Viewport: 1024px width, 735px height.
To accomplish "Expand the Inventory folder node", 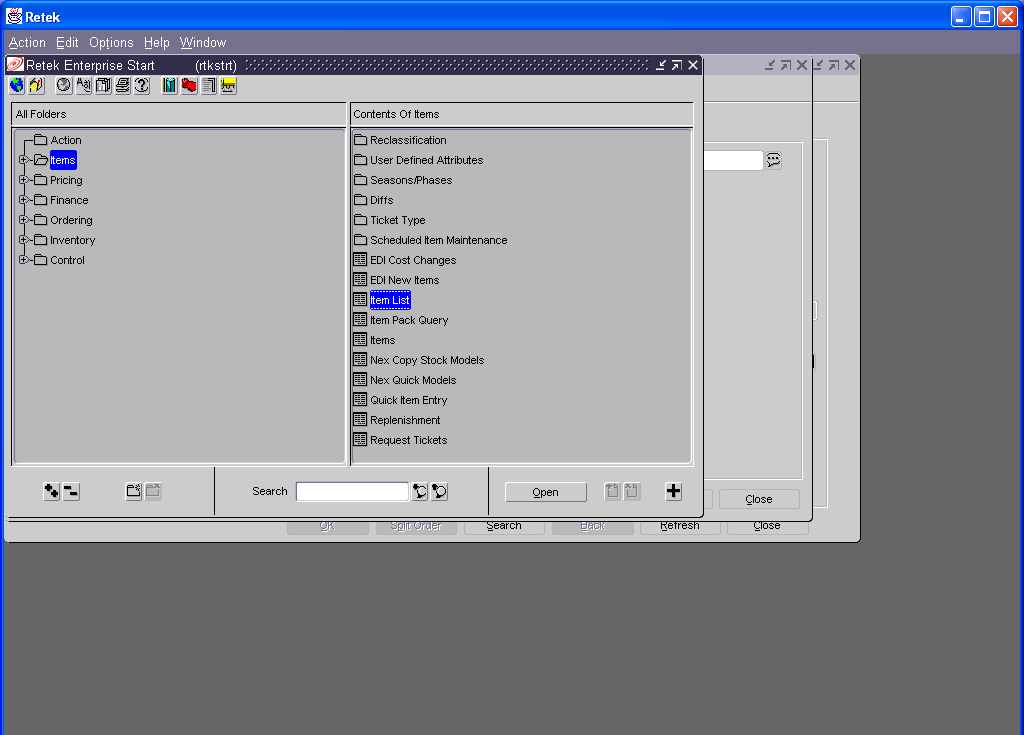I will click(24, 240).
